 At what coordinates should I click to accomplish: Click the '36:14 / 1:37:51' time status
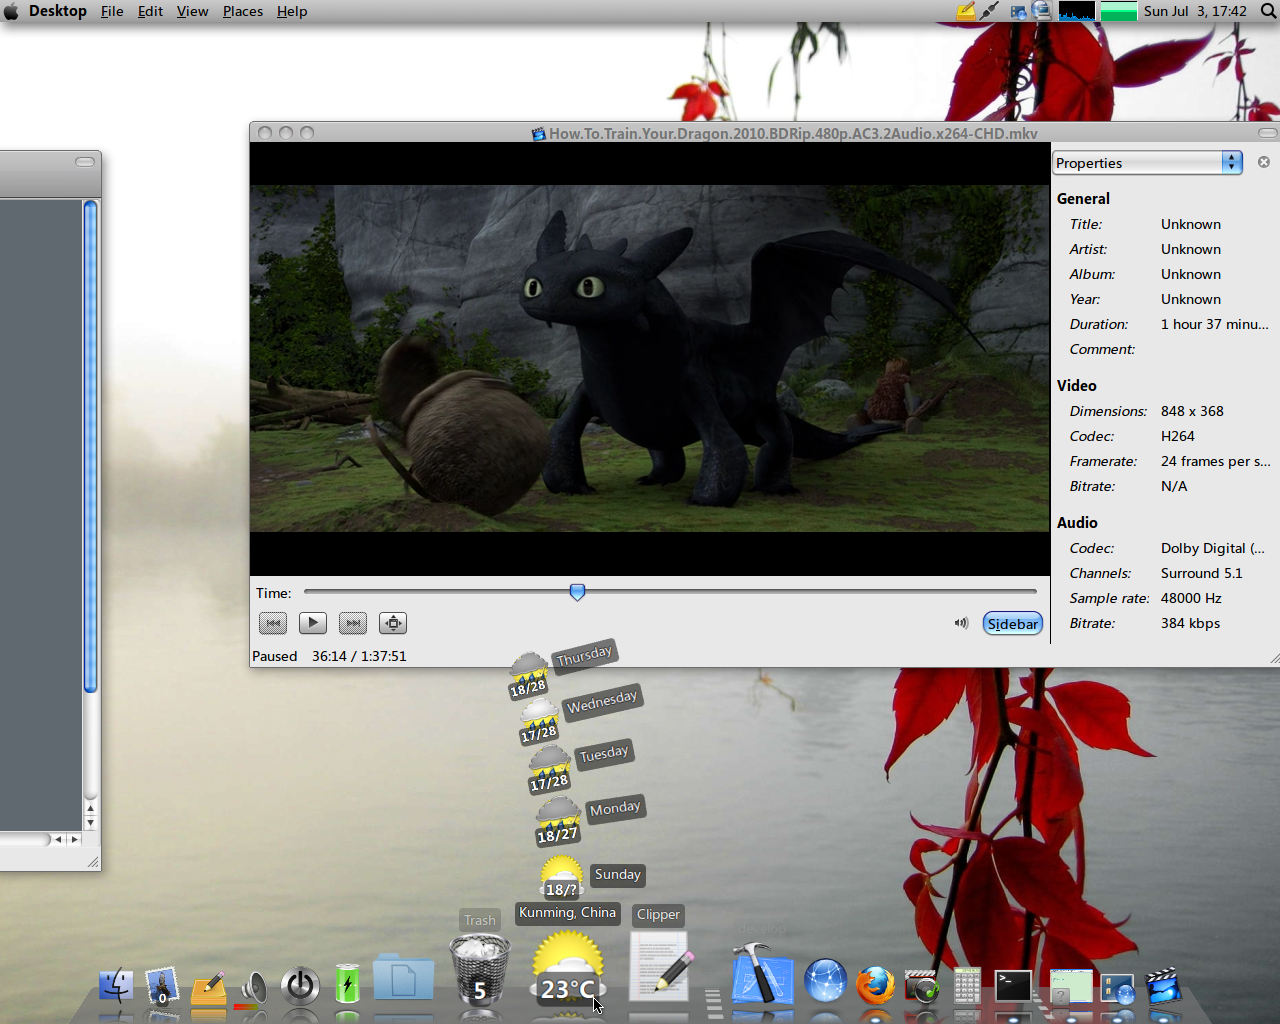coord(359,656)
